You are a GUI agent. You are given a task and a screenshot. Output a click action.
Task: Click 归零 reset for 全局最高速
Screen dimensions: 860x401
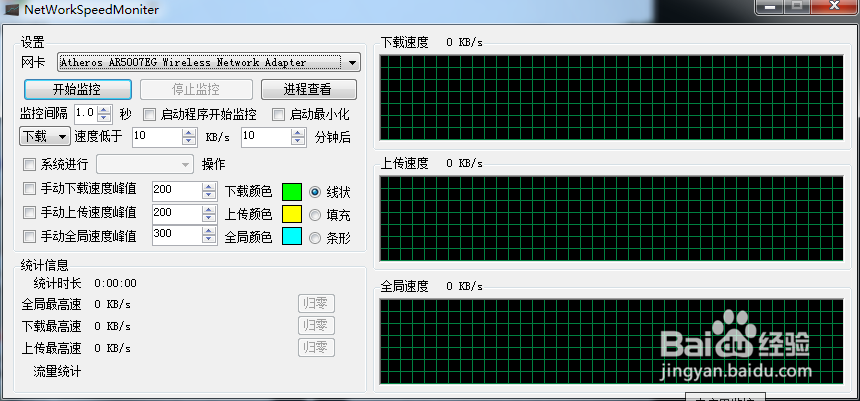316,303
